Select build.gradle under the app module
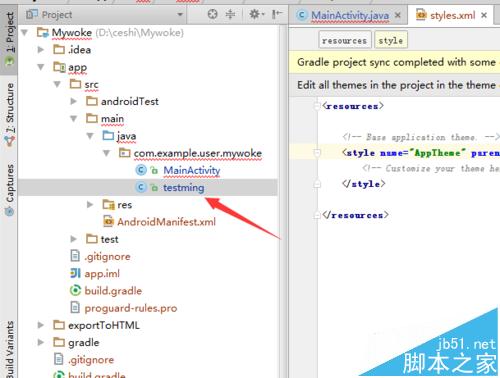Screen dimensions: 500x378 [x=113, y=291]
